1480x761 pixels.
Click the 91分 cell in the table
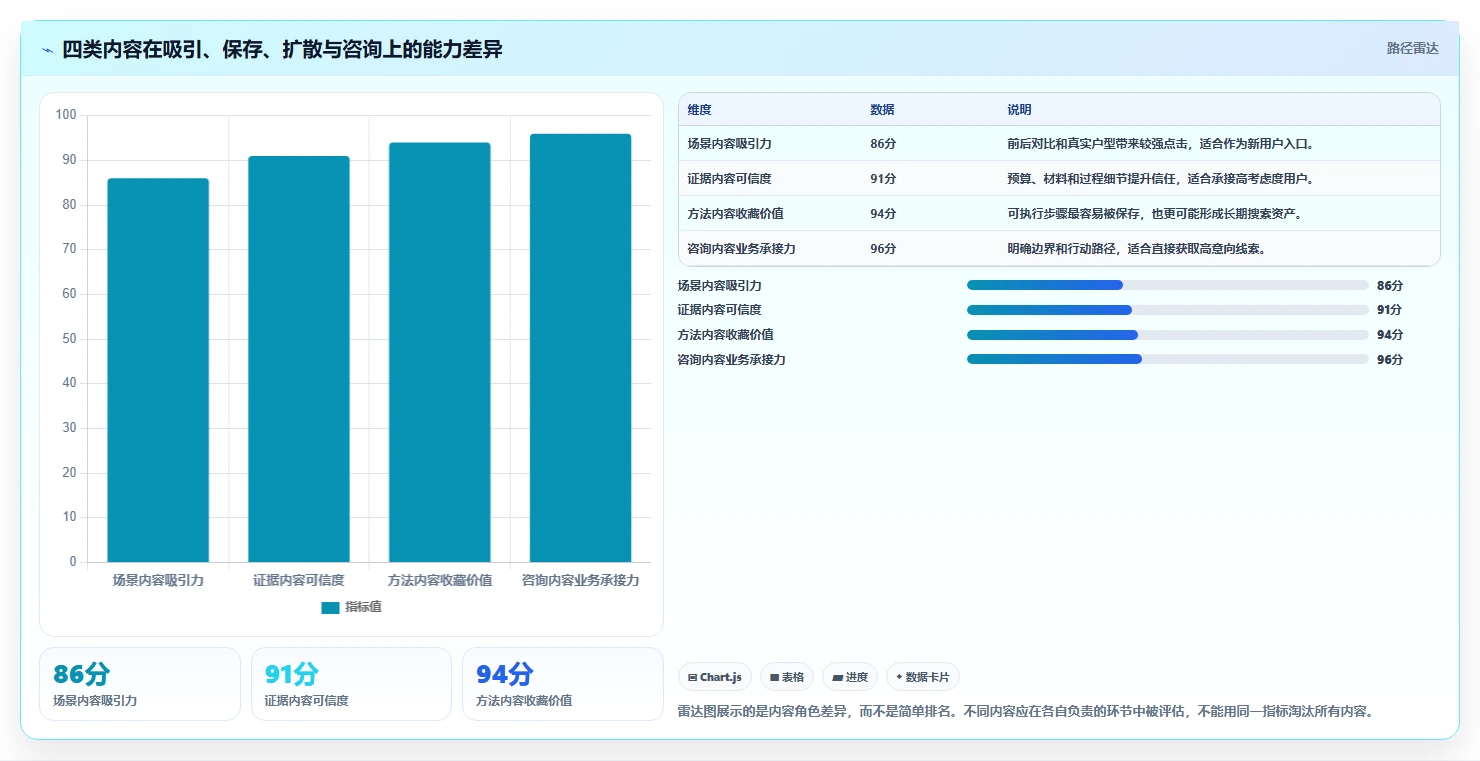tap(883, 179)
